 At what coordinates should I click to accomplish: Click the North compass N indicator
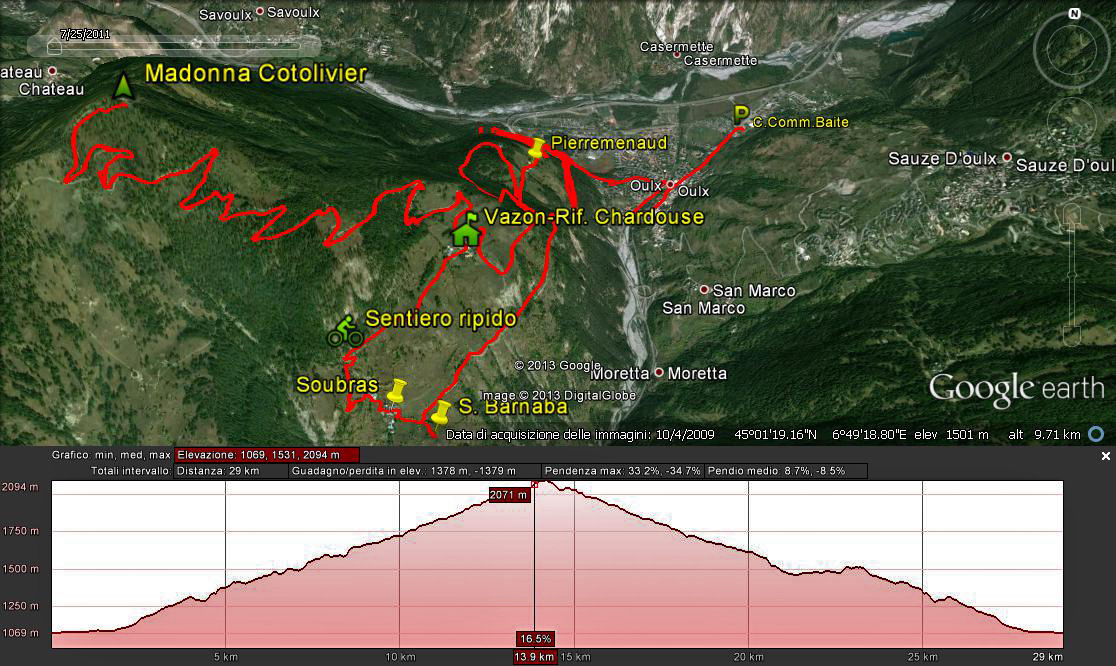(1074, 14)
